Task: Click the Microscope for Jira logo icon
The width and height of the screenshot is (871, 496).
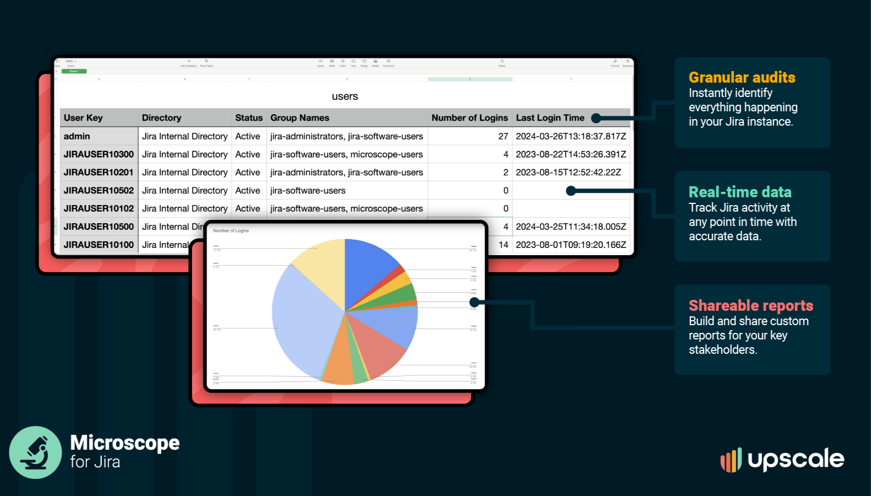Action: [36, 452]
